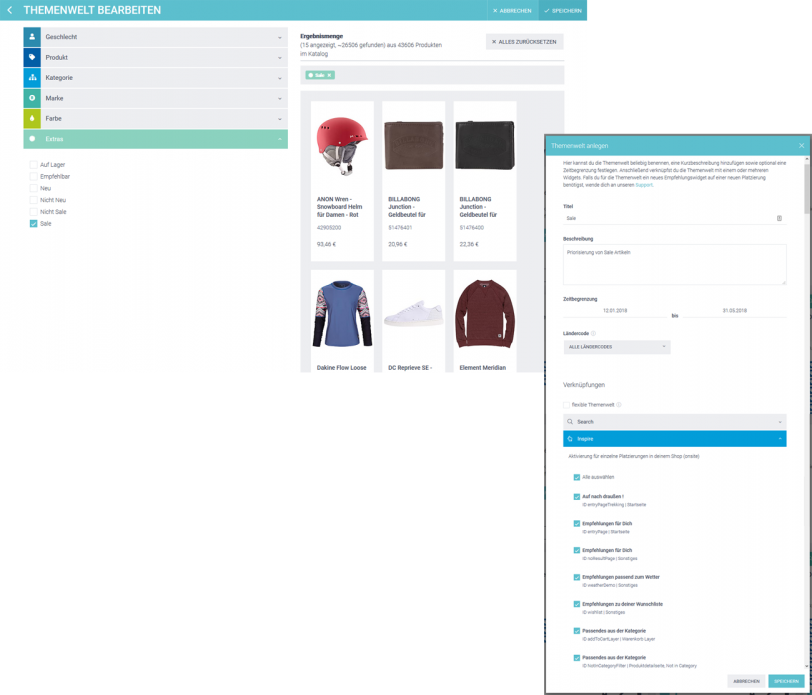This screenshot has height=695, width=812.
Task: Click the Inspire section icon
Action: (570, 439)
